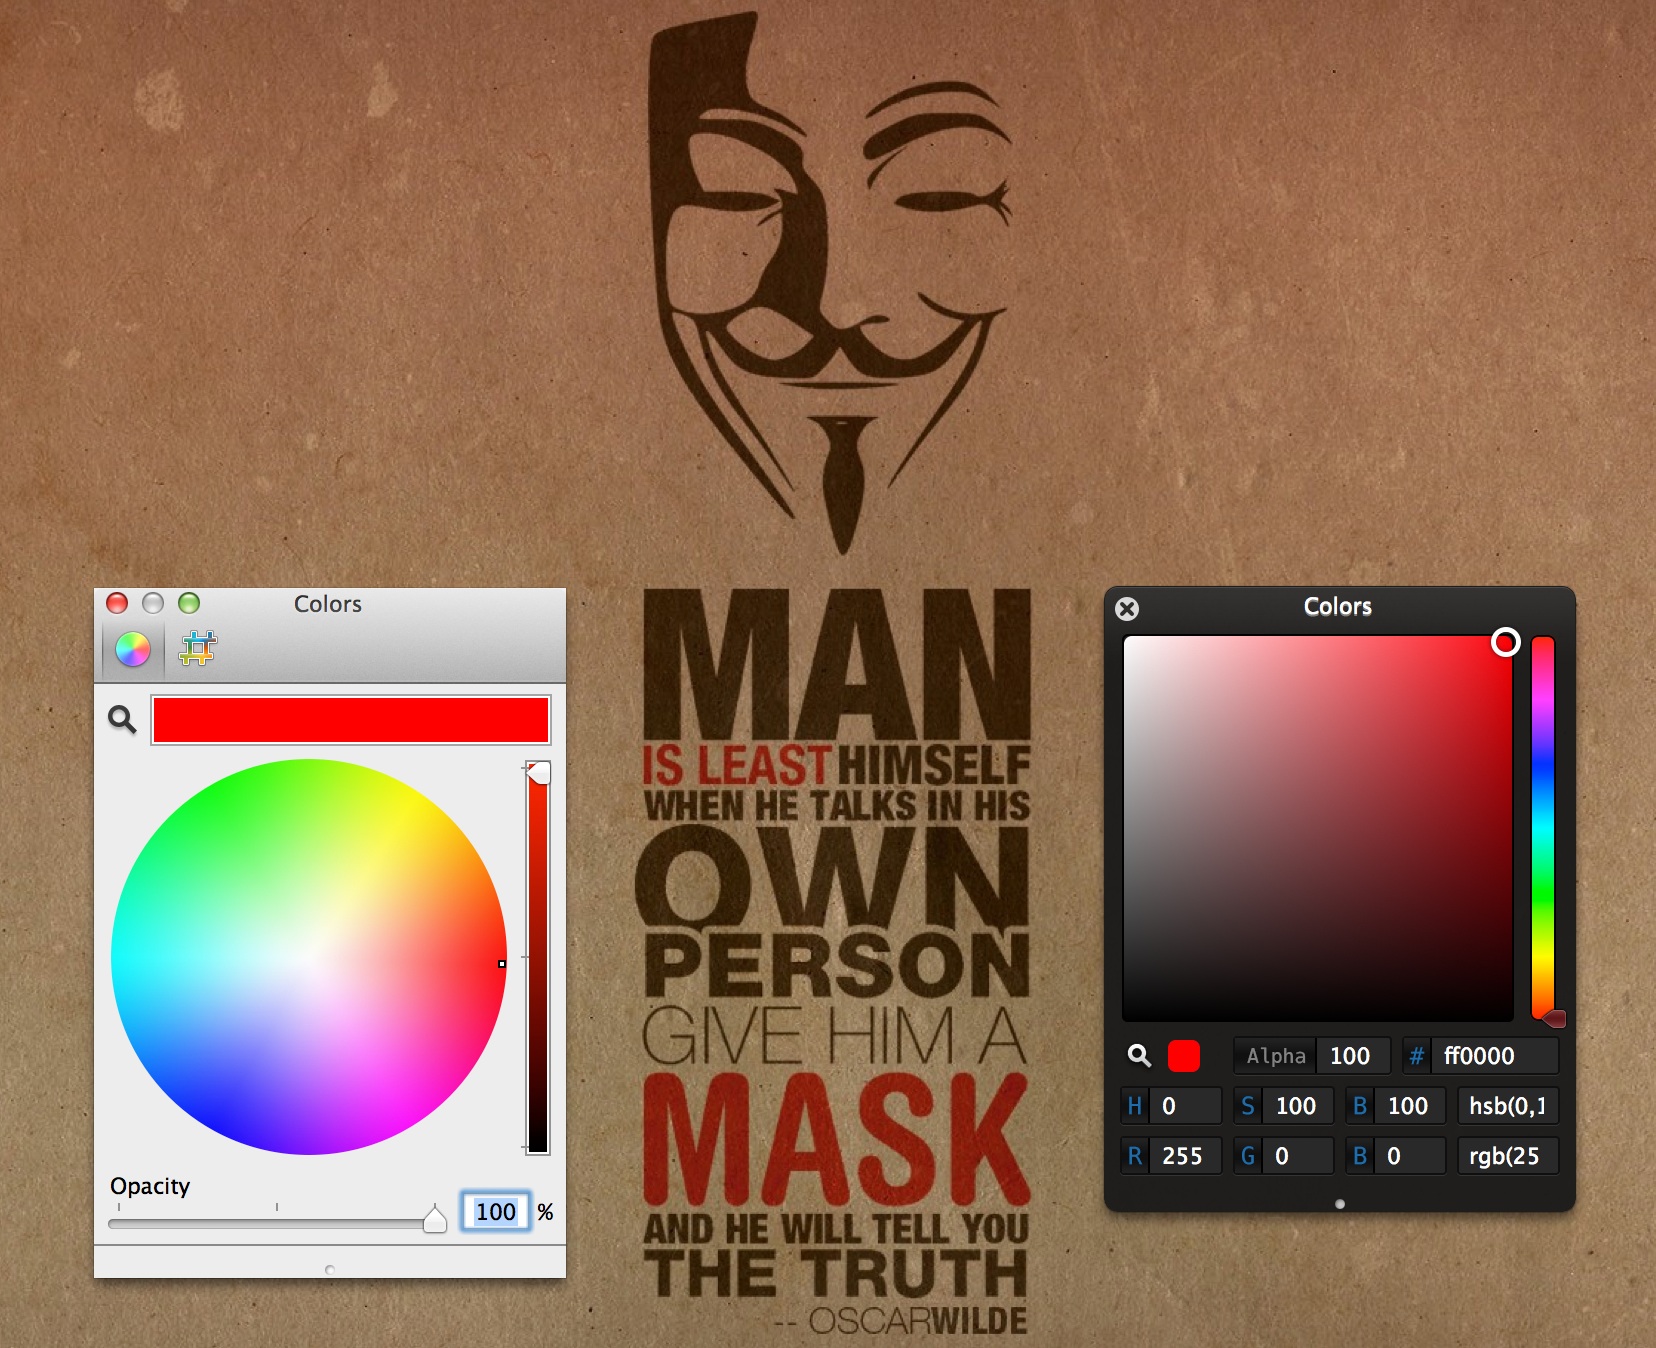Viewport: 1656px width, 1348px height.
Task: Click the magnifier in light Colors window
Action: (122, 719)
